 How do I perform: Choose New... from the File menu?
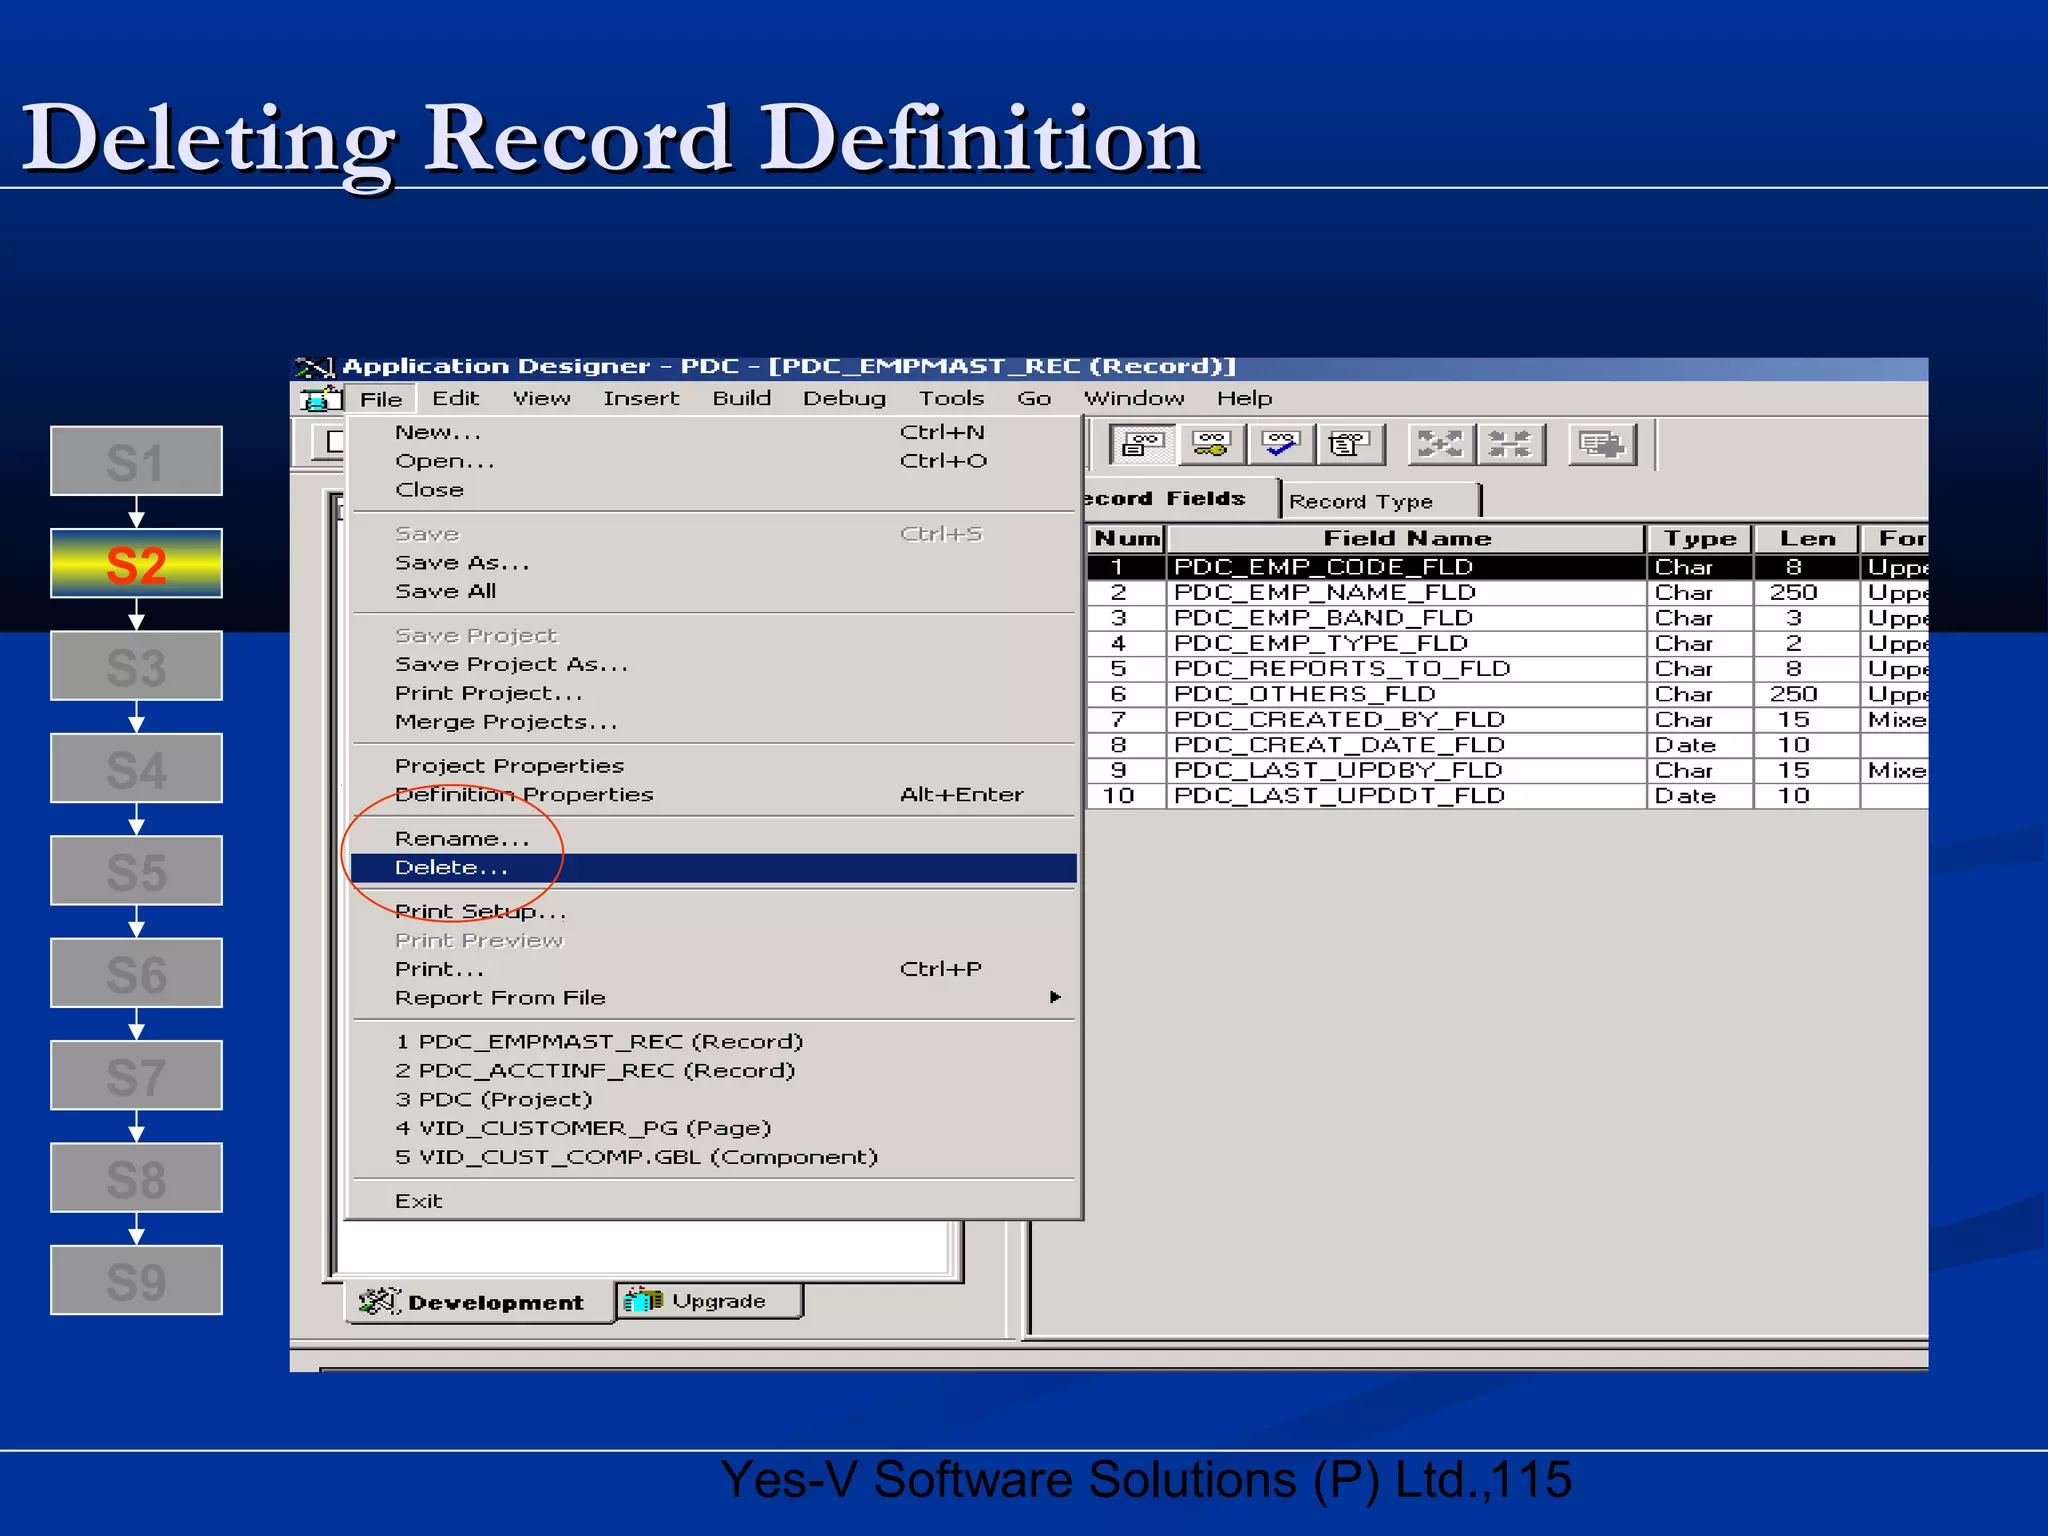tap(714, 432)
